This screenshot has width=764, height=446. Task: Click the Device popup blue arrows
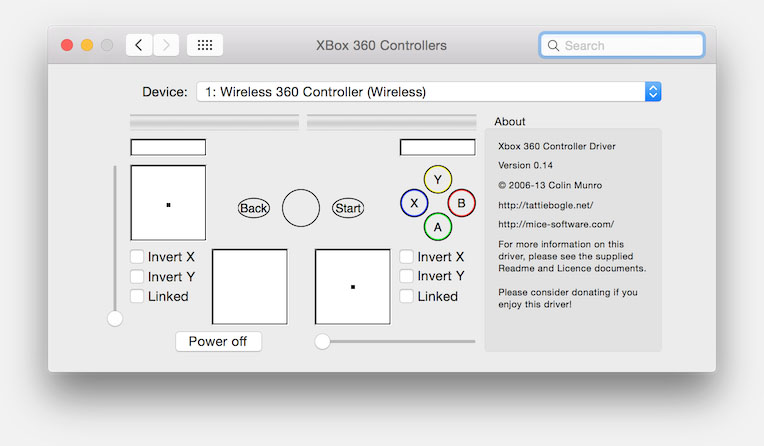[653, 92]
